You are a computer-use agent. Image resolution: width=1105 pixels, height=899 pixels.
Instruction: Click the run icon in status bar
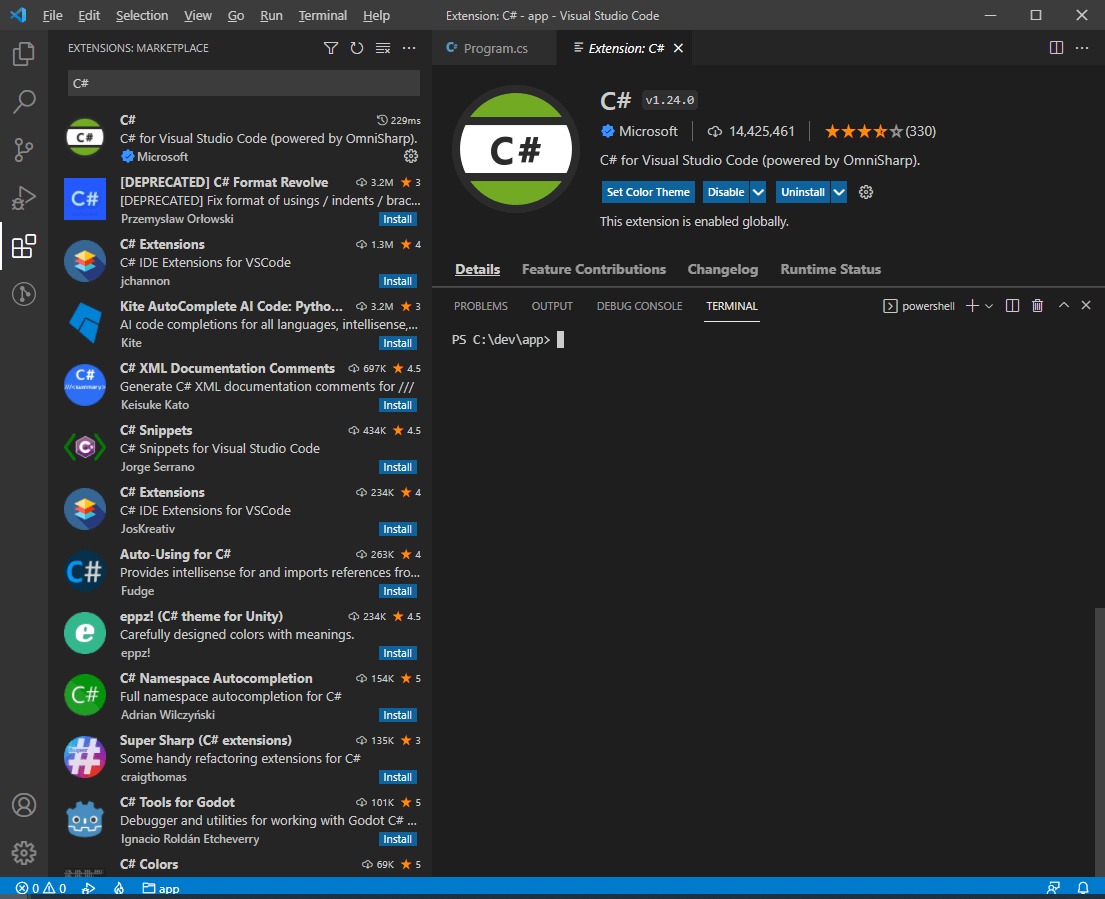[x=89, y=888]
